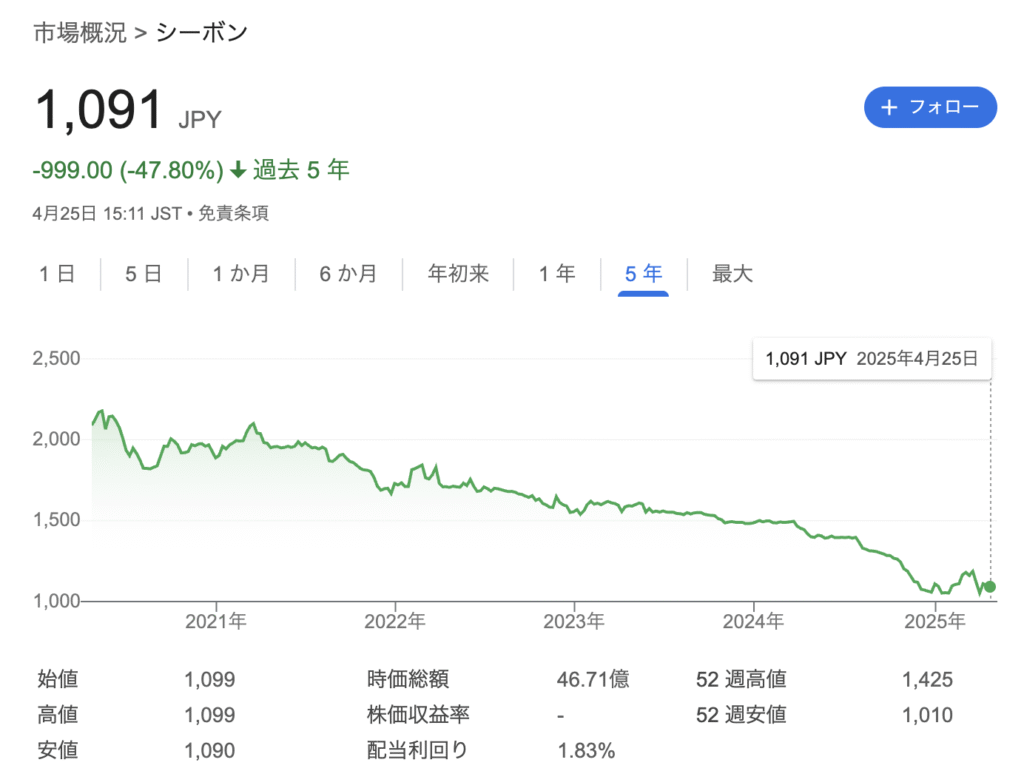Click the plus icon in the follow button
This screenshot has width=1024, height=771.
coord(889,107)
